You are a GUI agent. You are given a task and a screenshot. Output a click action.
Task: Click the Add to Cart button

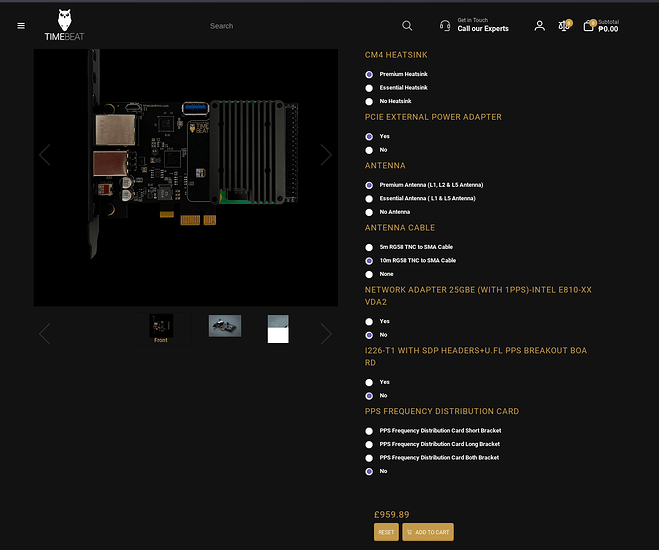428,532
